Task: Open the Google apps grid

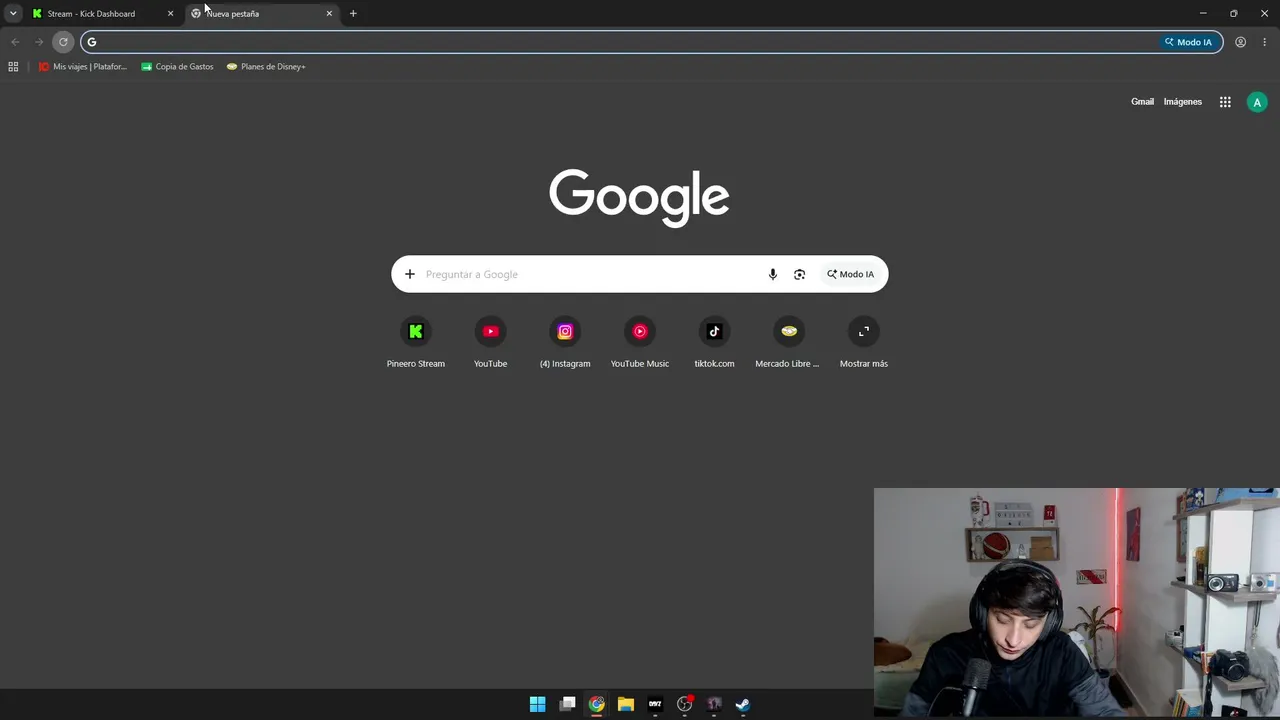Action: pyautogui.click(x=1225, y=102)
